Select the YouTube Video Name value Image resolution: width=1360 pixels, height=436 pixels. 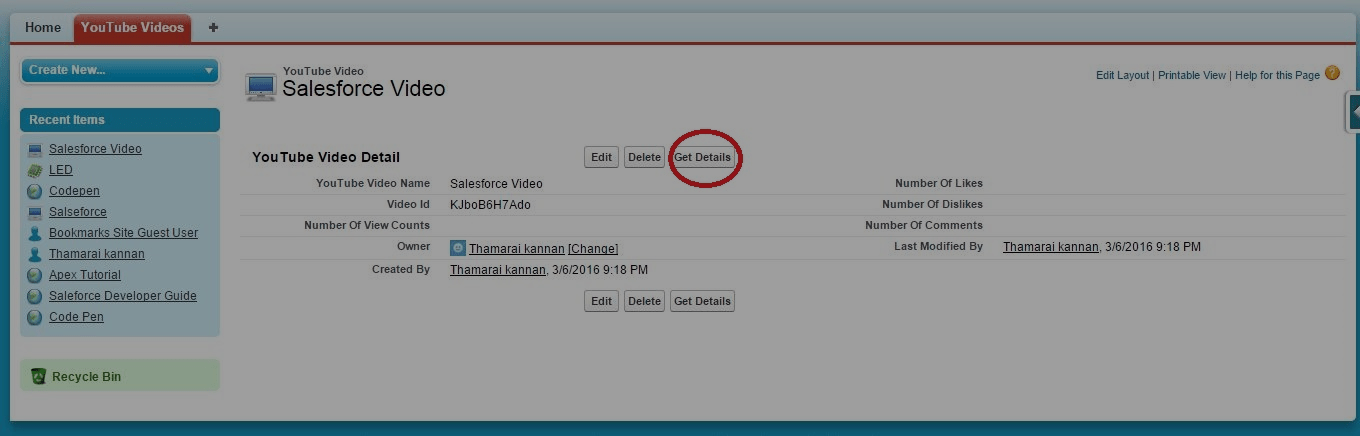tap(496, 184)
